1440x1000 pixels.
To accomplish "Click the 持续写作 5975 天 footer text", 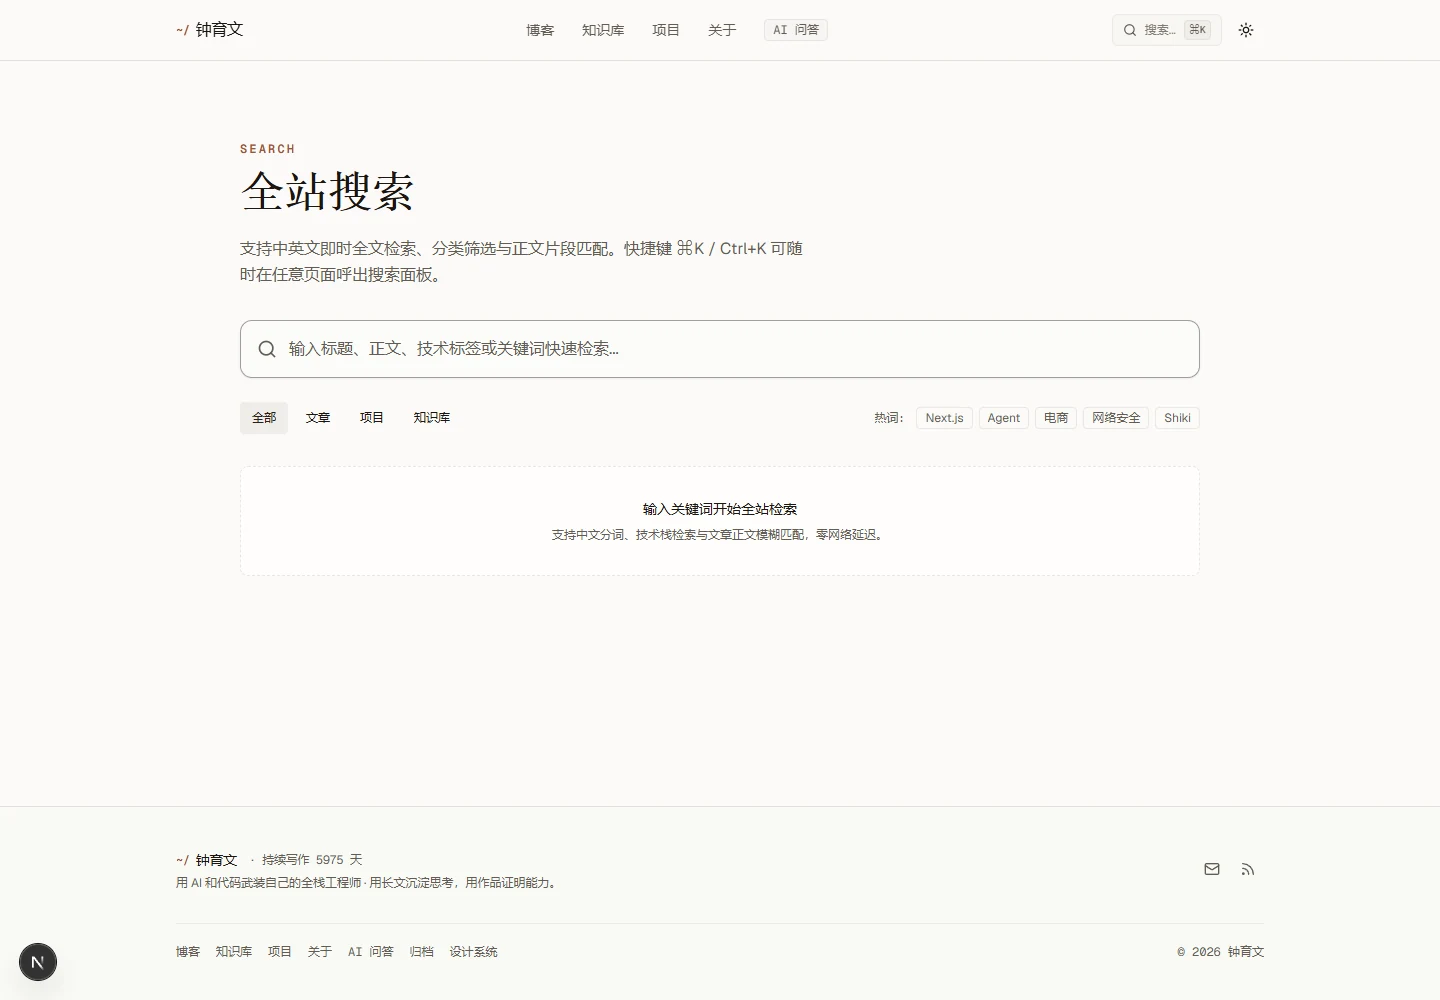I will click(x=312, y=860).
